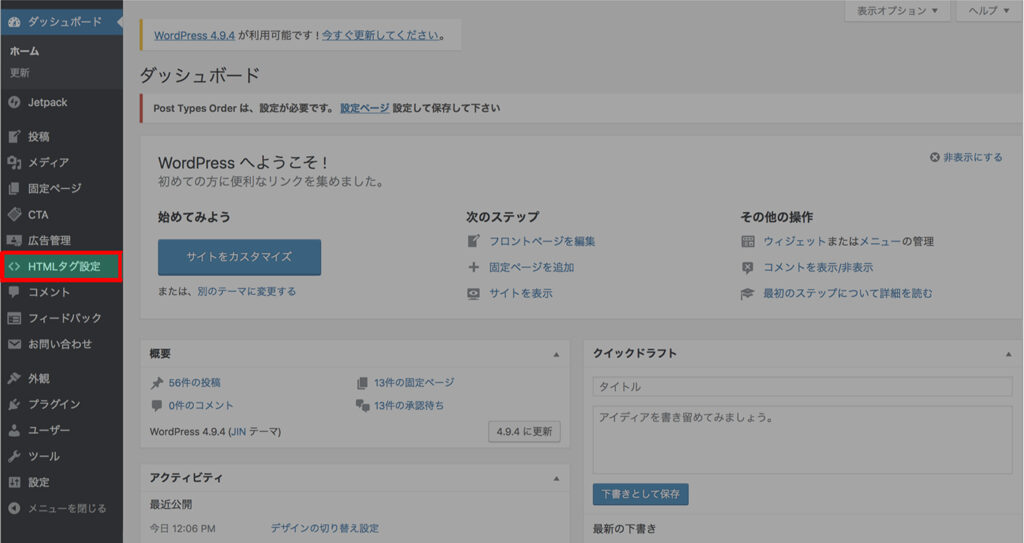1024x543 pixels.
Task: Click the WordPress 4.9.4 link
Action: (x=195, y=35)
